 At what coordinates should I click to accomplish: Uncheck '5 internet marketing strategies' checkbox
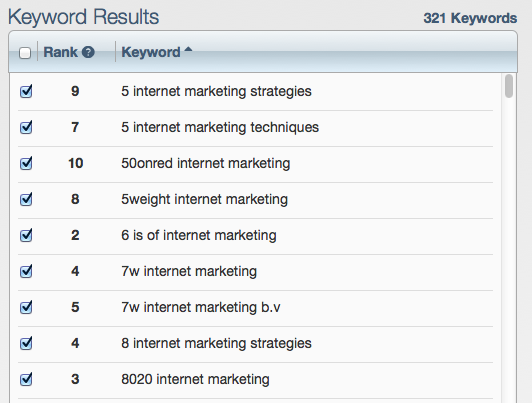(26, 91)
